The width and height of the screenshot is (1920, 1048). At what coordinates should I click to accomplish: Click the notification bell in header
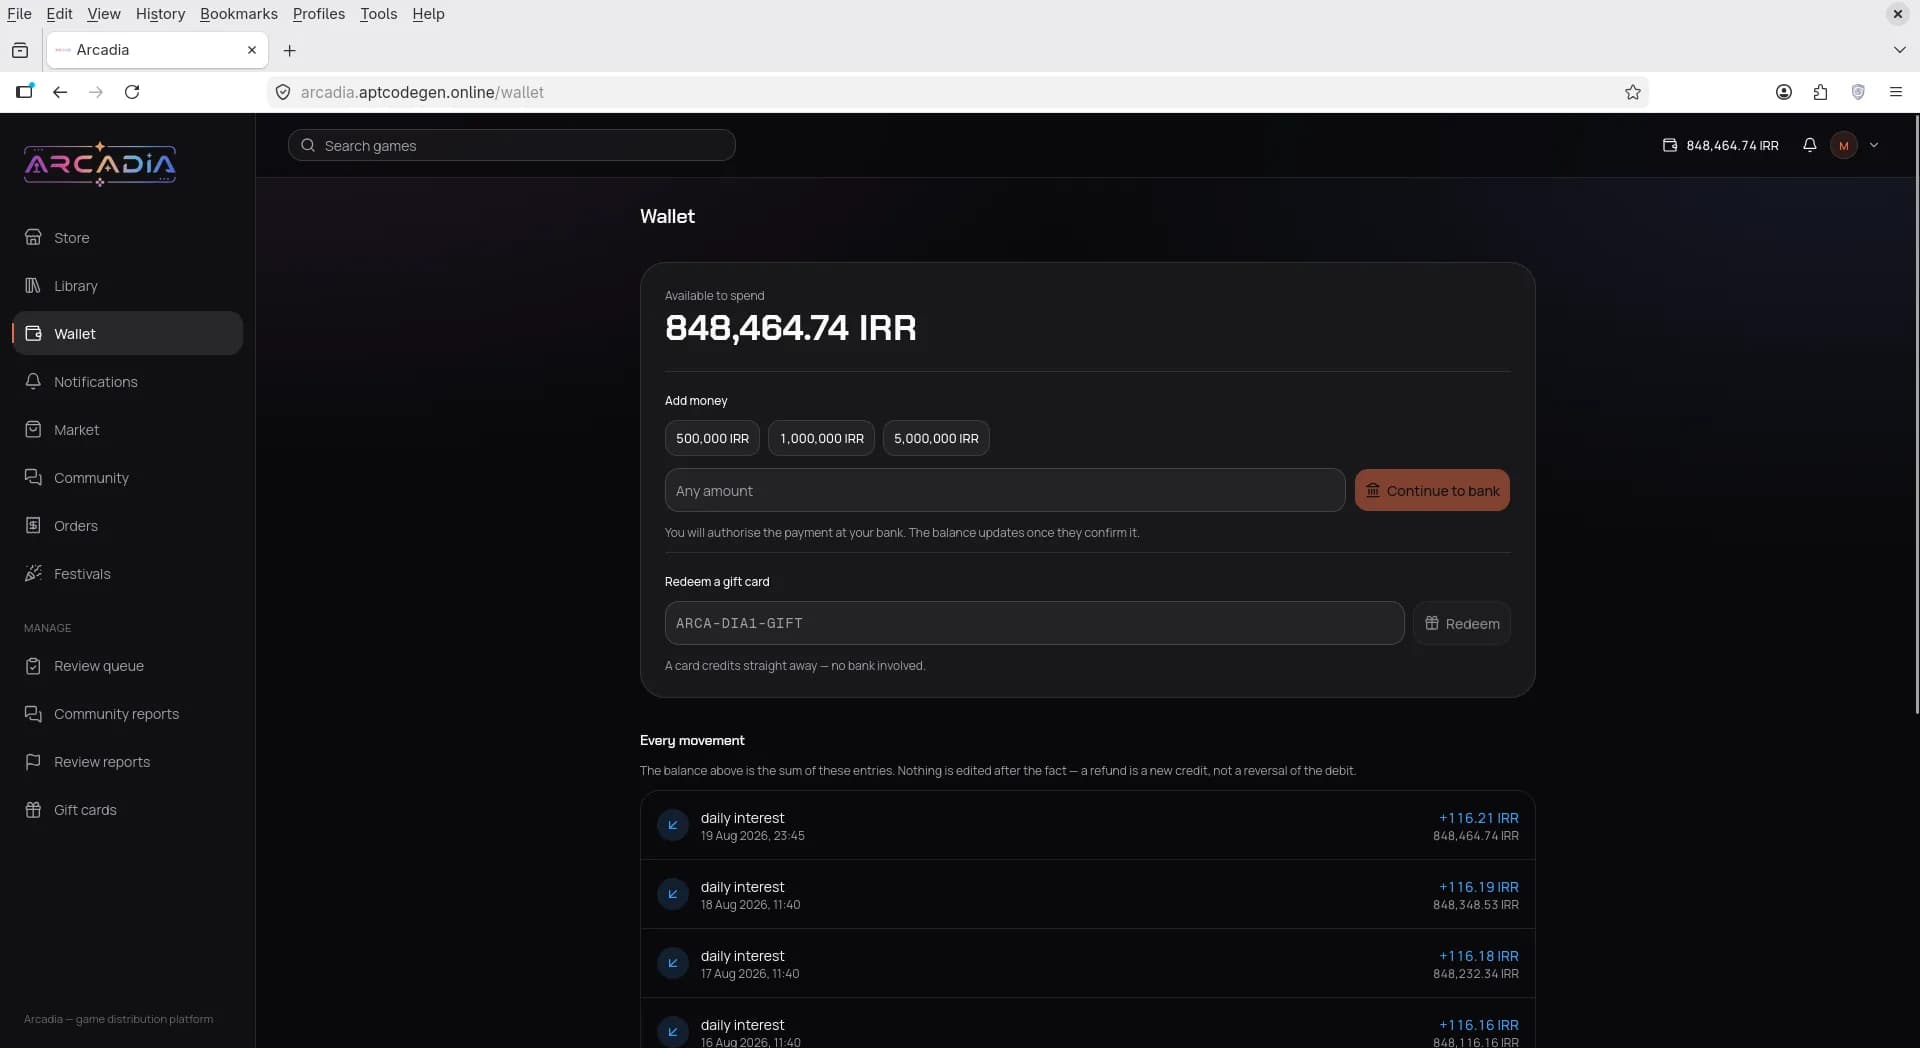[x=1809, y=145]
